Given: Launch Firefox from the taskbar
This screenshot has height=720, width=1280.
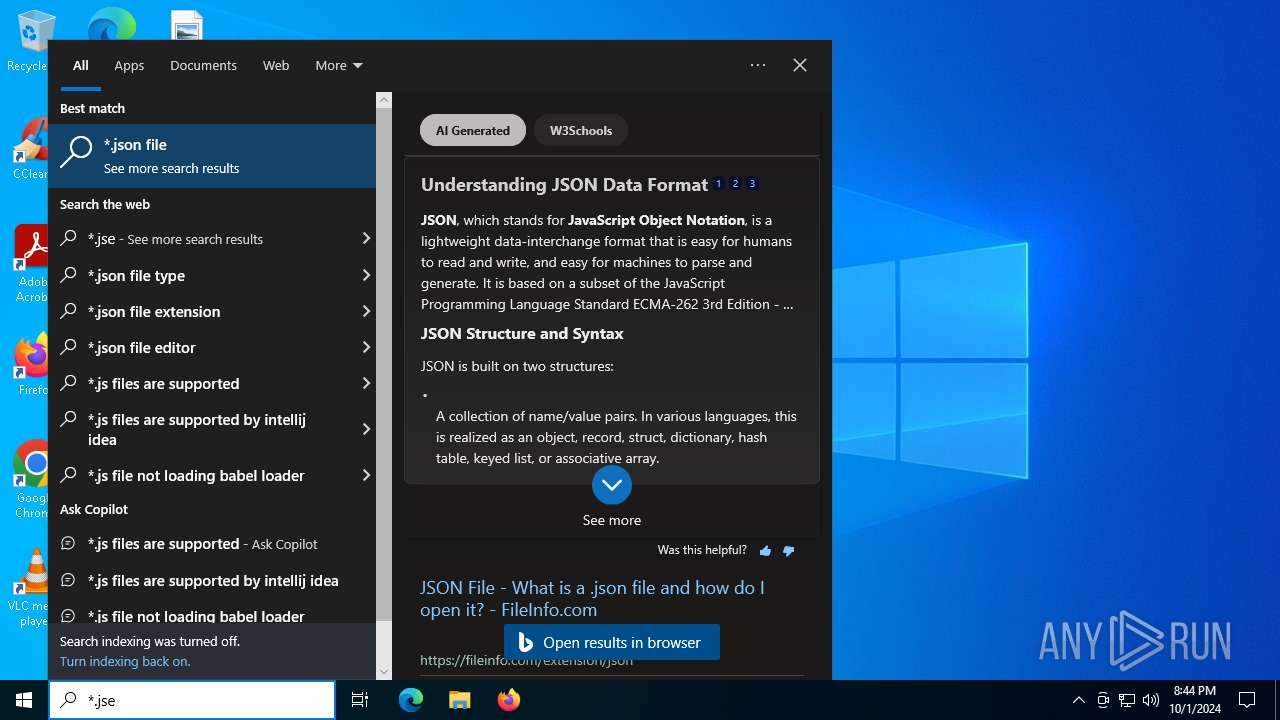Looking at the screenshot, I should pos(508,700).
